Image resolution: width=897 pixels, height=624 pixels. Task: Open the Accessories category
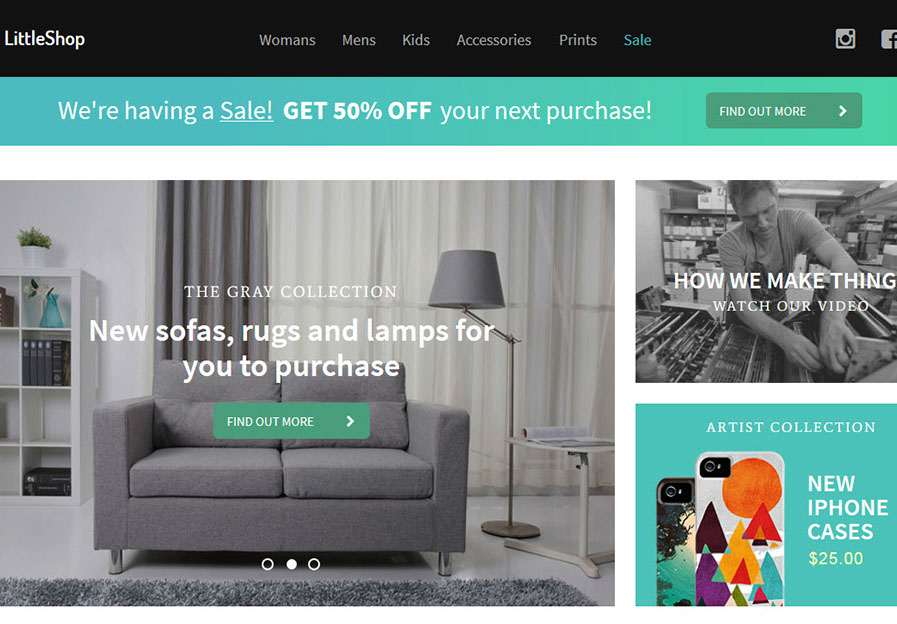pyautogui.click(x=494, y=40)
